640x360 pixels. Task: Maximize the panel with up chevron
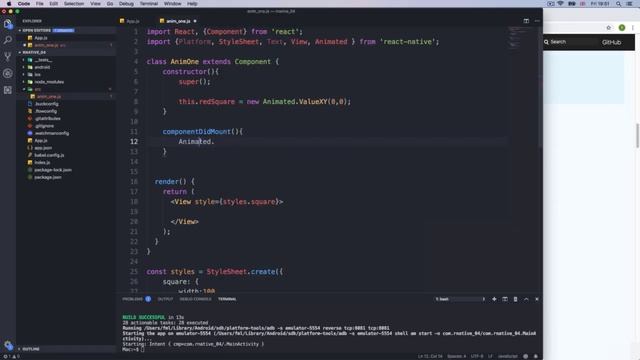coord(526,299)
